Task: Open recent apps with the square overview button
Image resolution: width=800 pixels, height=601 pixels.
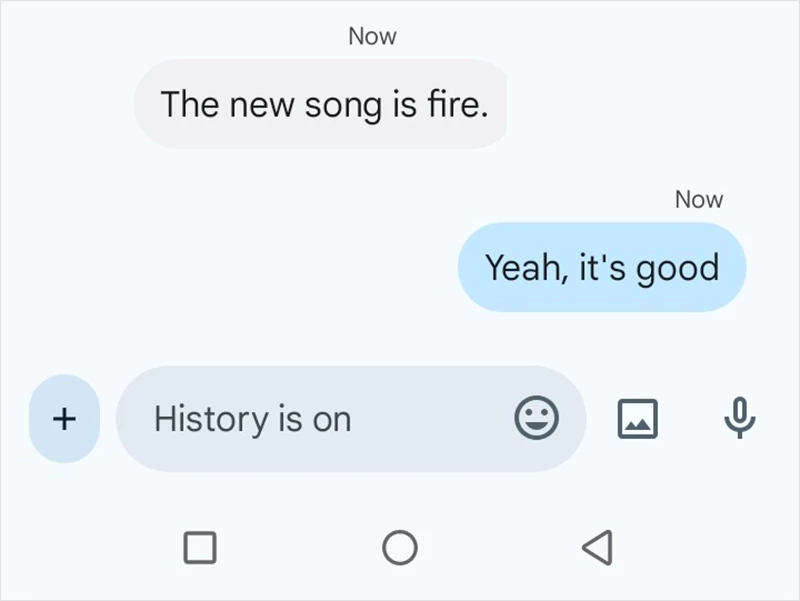Action: [201, 548]
